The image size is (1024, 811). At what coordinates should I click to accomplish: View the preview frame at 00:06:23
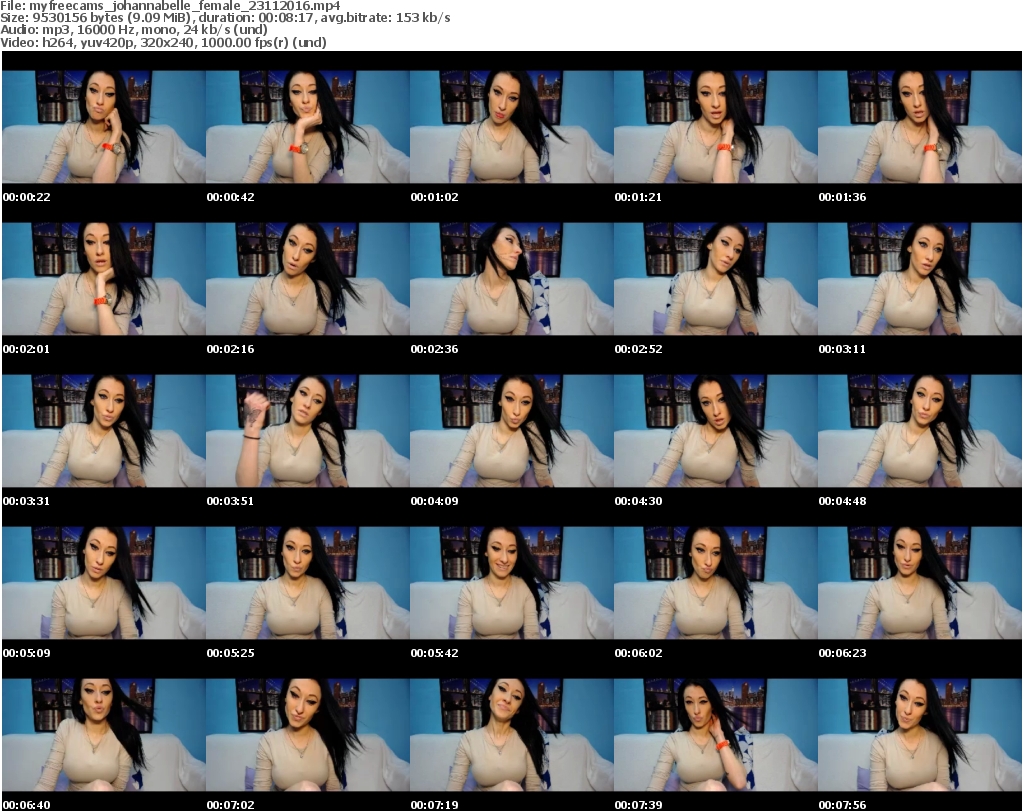click(x=920, y=583)
